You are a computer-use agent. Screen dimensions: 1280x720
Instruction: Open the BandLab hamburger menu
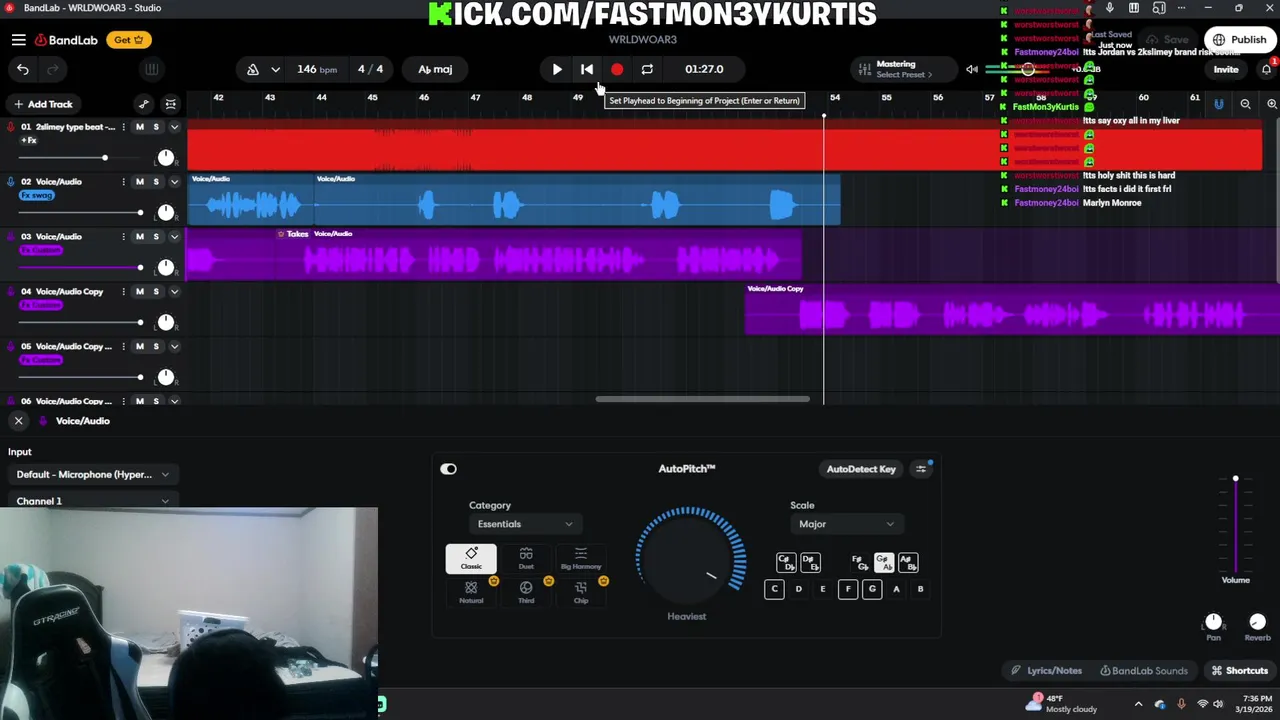[x=19, y=40]
